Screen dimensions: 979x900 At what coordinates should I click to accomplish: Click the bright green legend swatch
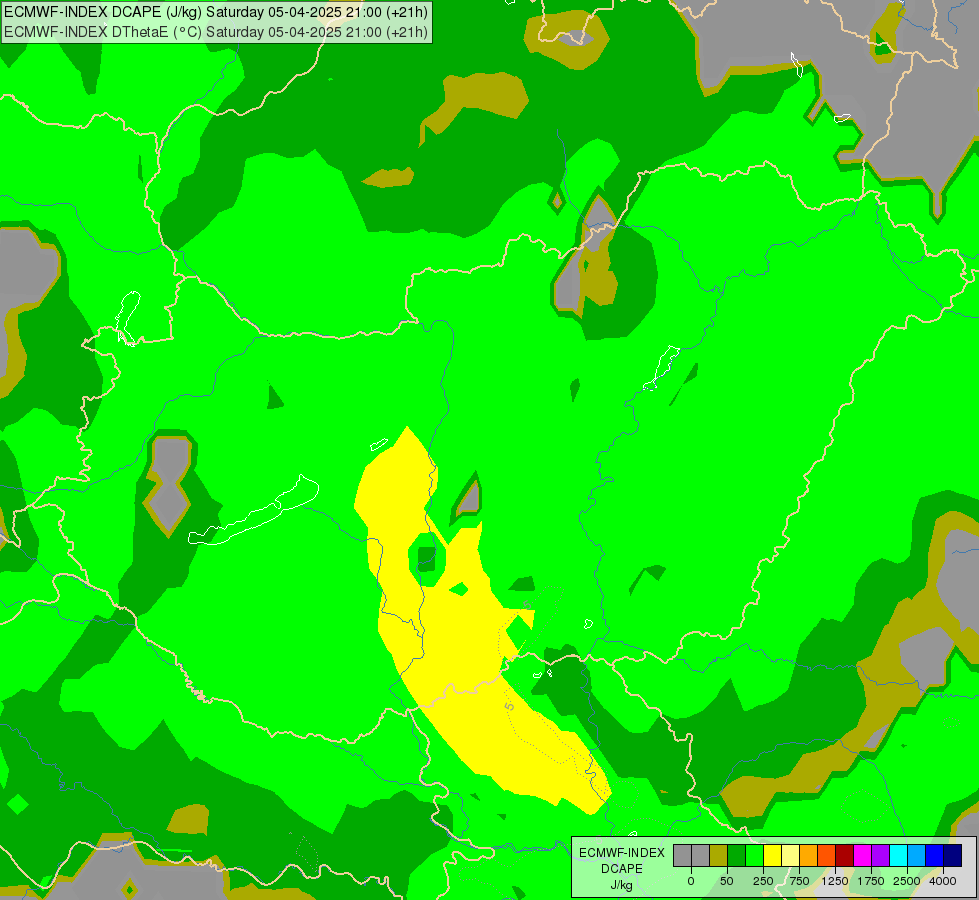pos(754,855)
